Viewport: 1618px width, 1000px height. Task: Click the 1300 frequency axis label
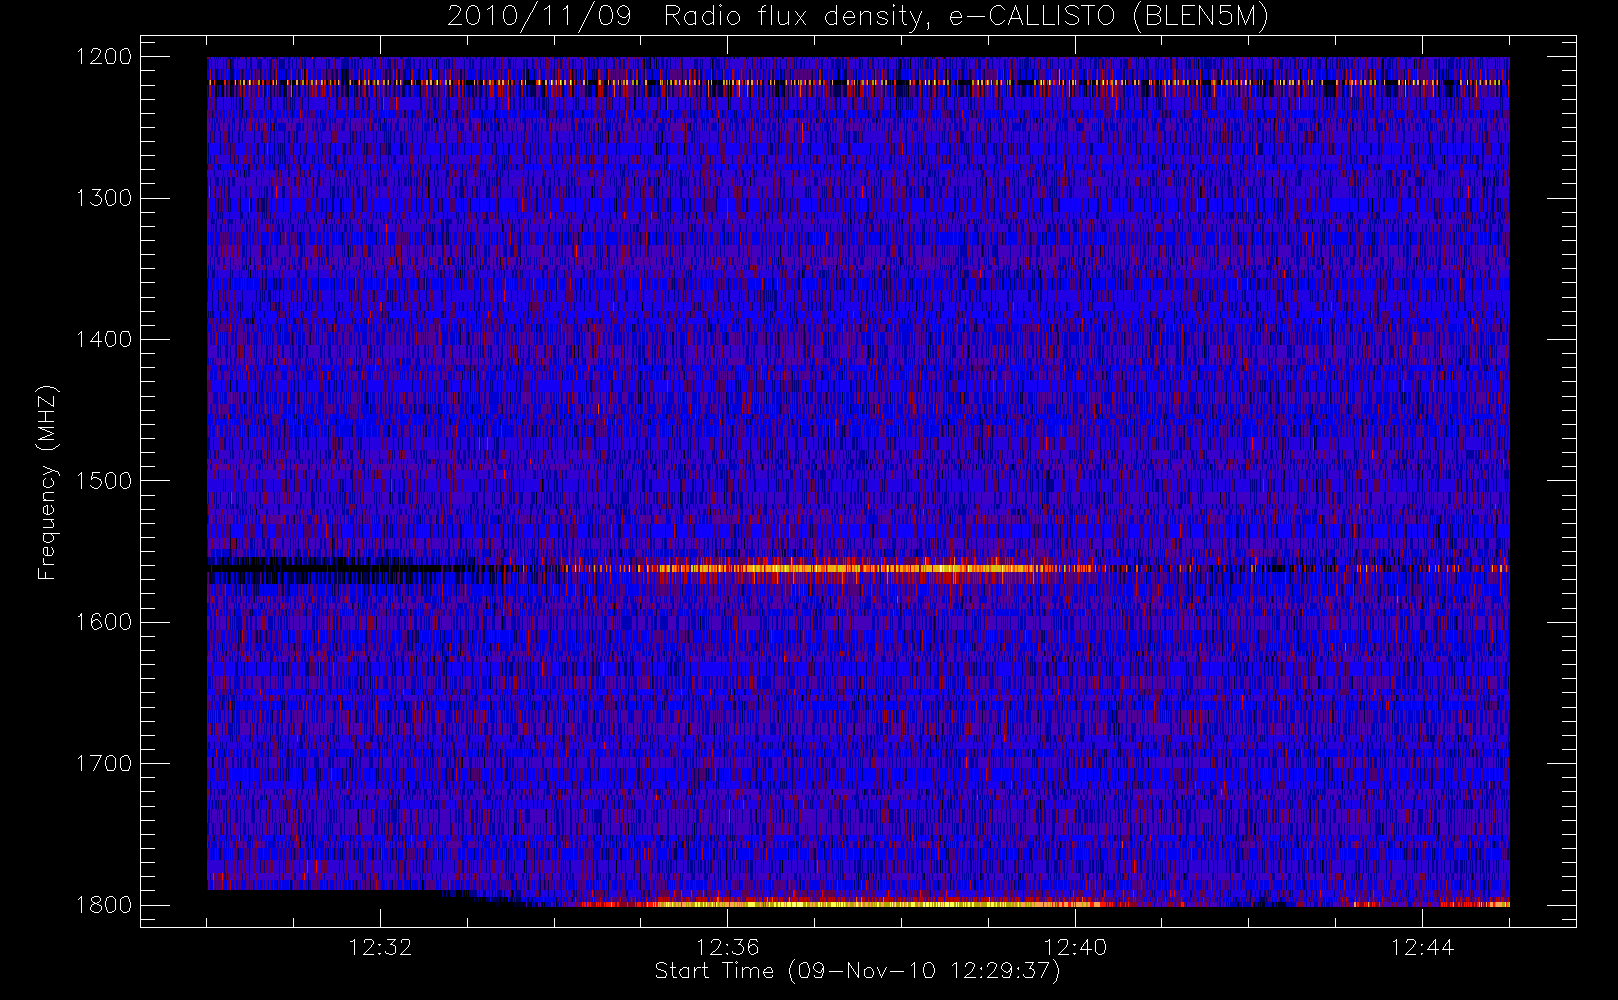[x=104, y=198]
